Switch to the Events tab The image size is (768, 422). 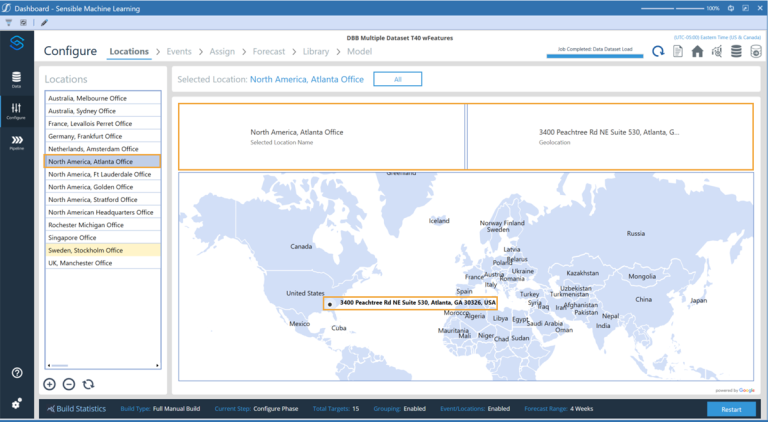point(179,51)
